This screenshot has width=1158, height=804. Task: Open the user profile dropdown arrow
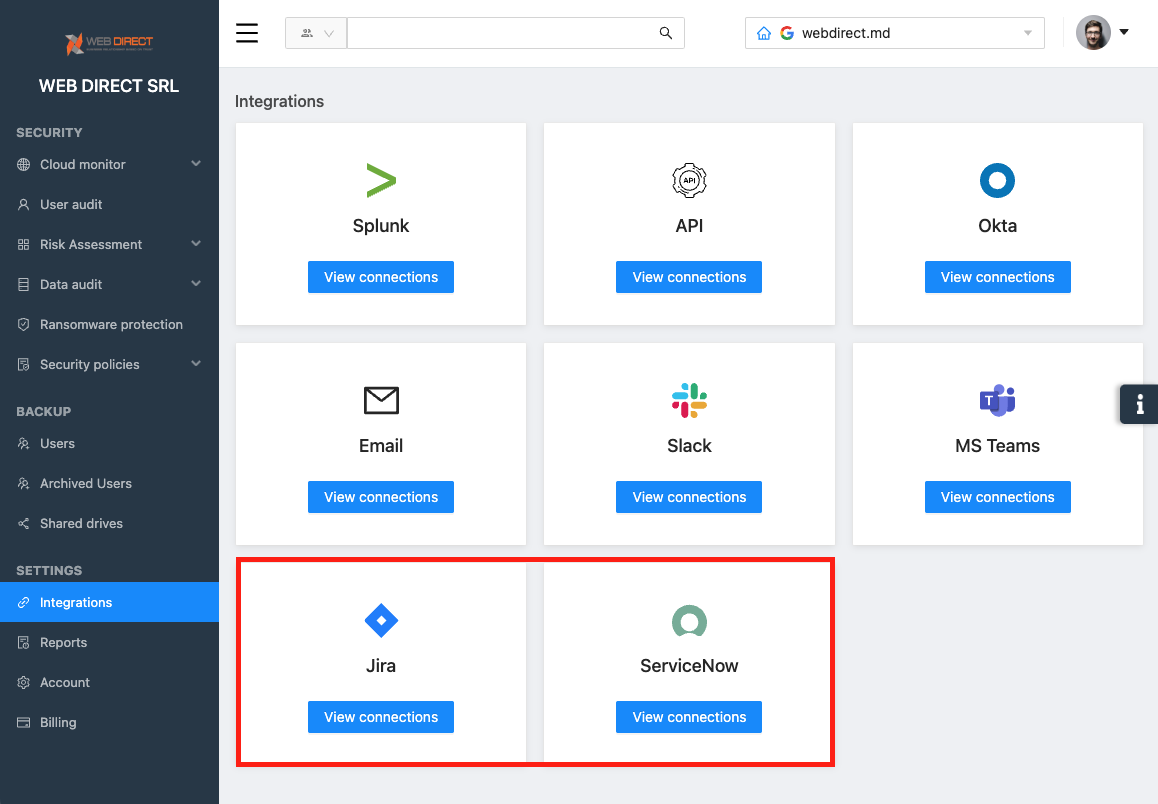(1124, 32)
